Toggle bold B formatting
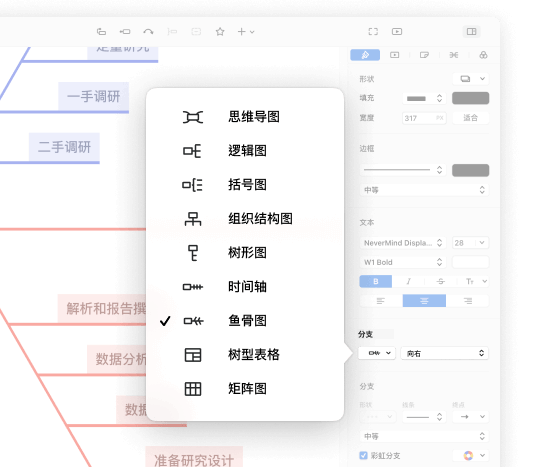540x469 pixels. (x=375, y=281)
